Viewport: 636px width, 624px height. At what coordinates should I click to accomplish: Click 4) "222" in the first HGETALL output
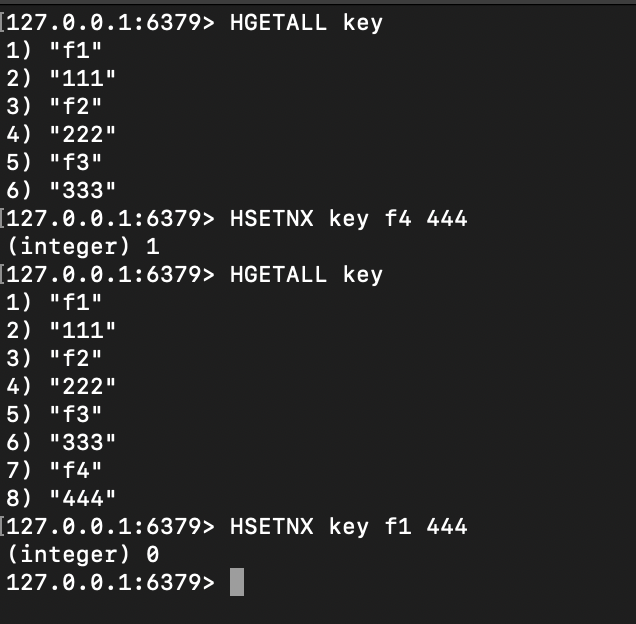(x=61, y=134)
